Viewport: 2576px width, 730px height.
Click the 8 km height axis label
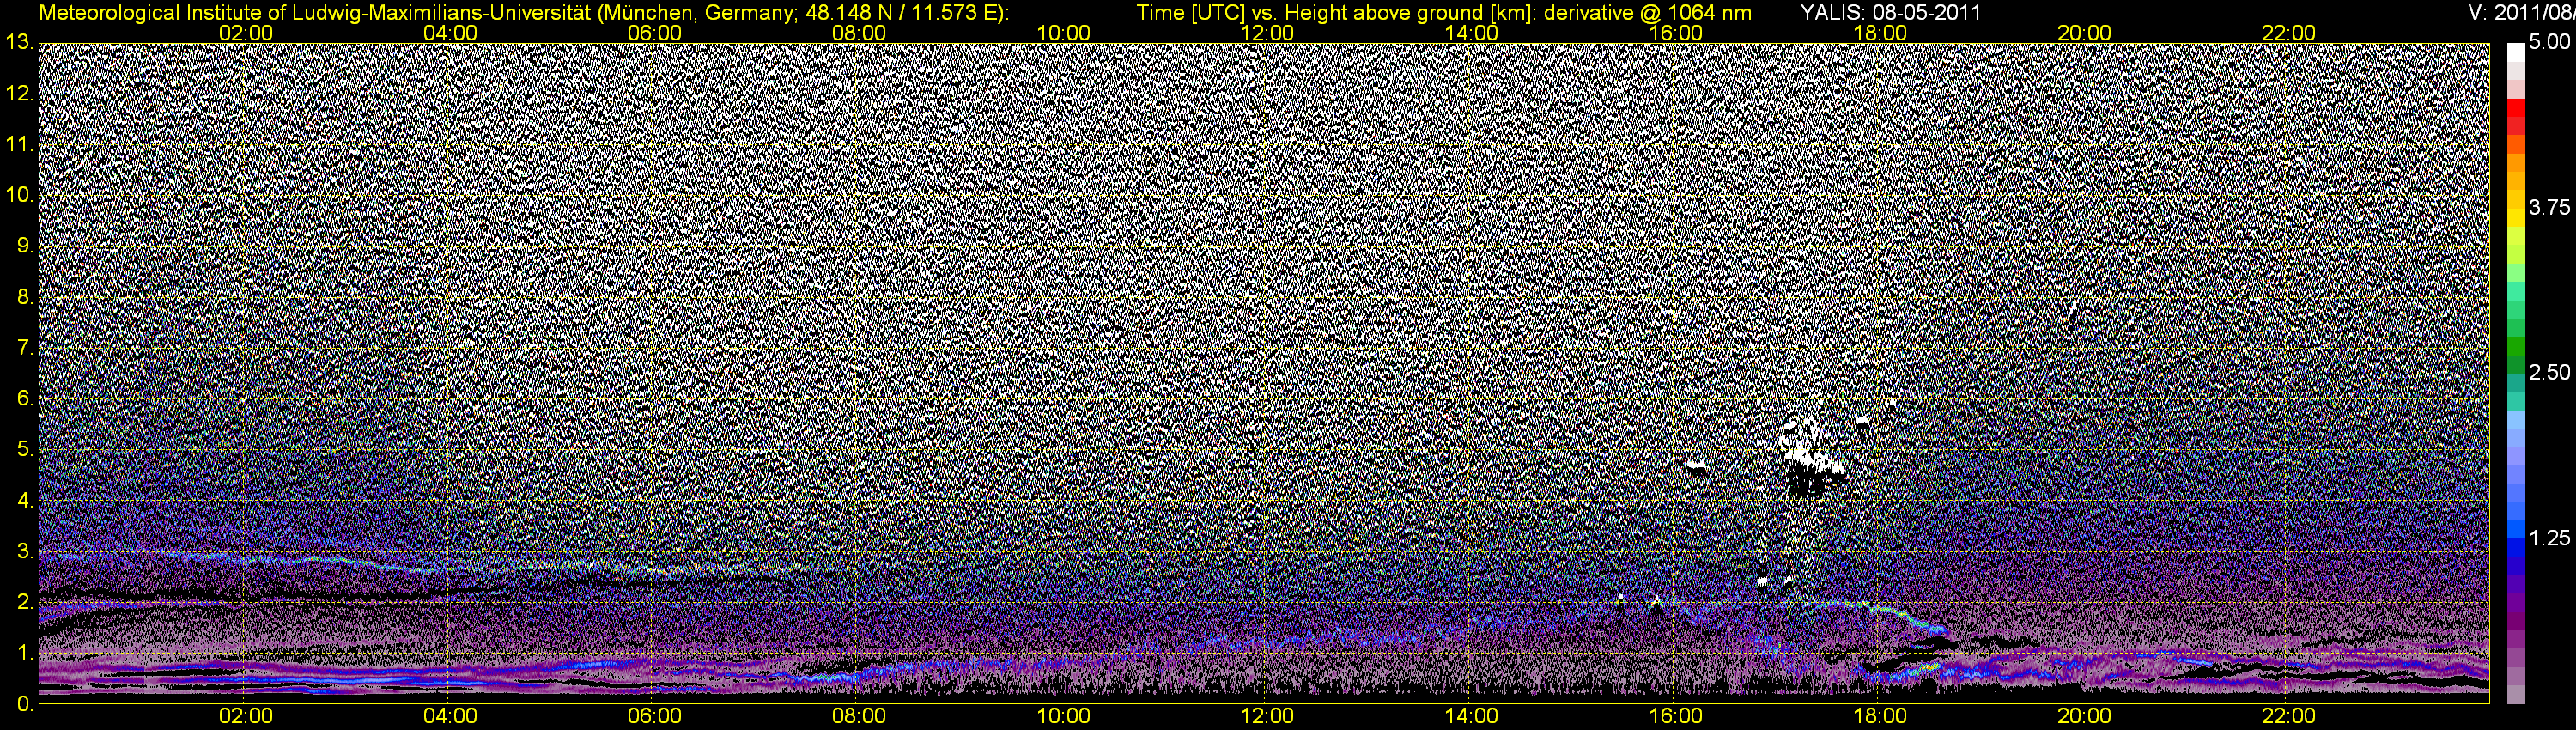[x=25, y=297]
